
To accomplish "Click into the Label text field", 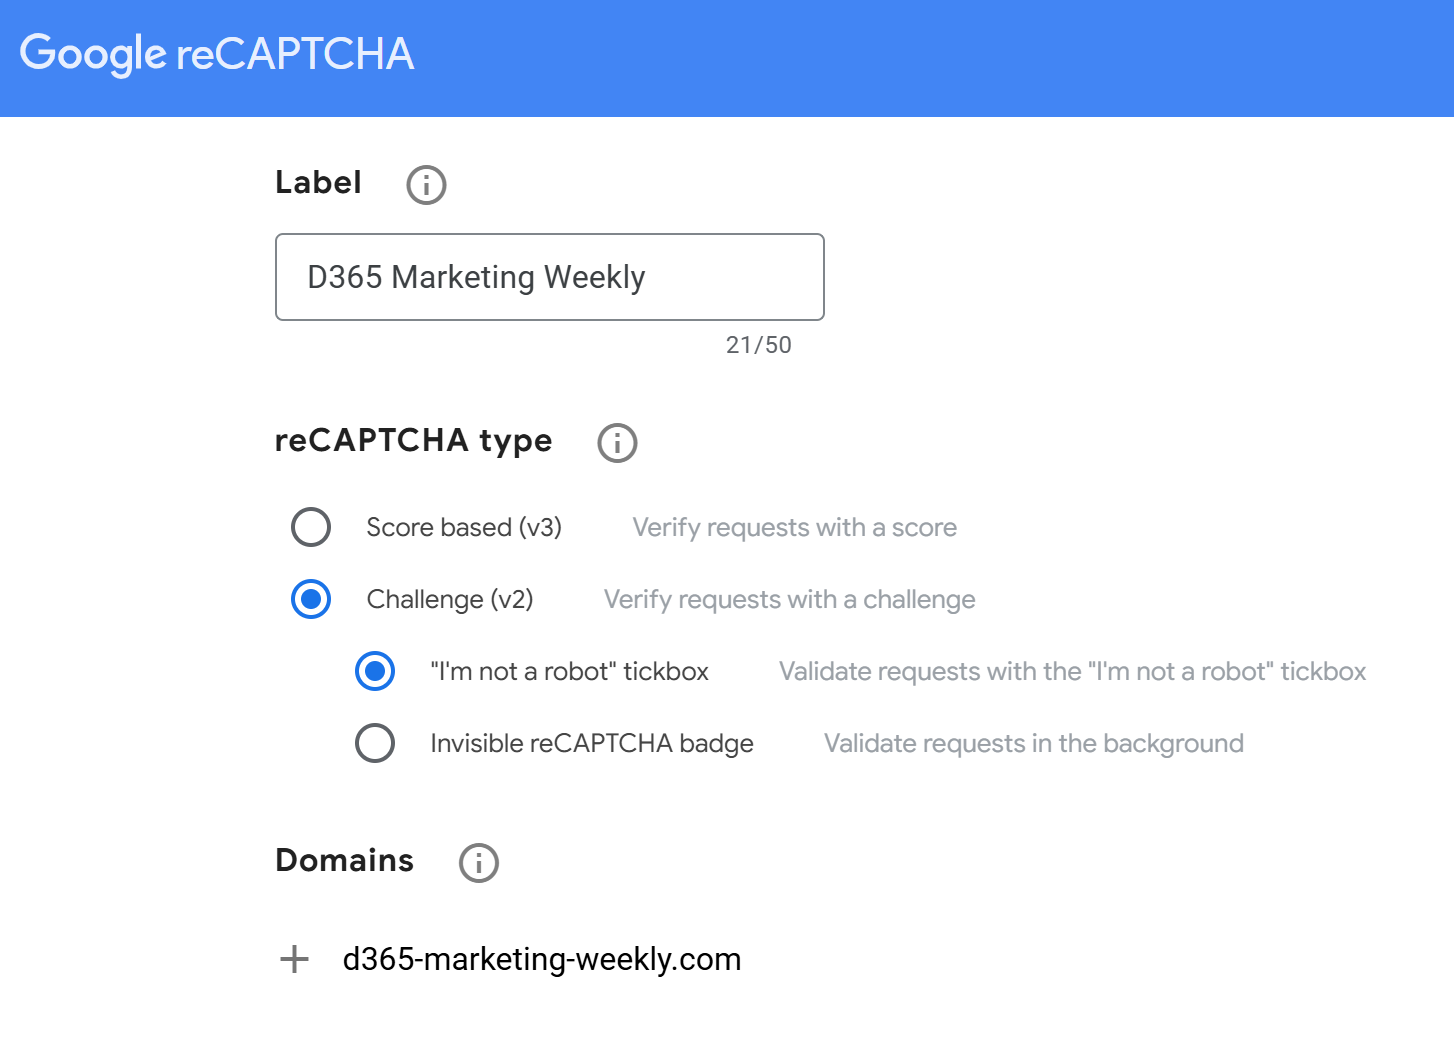I will point(549,277).
